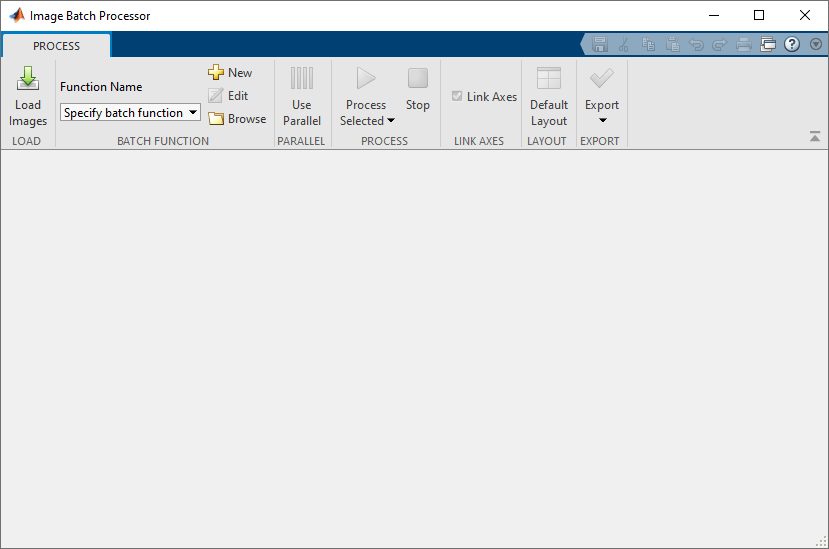Select the PROCESS tab
The width and height of the screenshot is (829, 549).
click(57, 46)
